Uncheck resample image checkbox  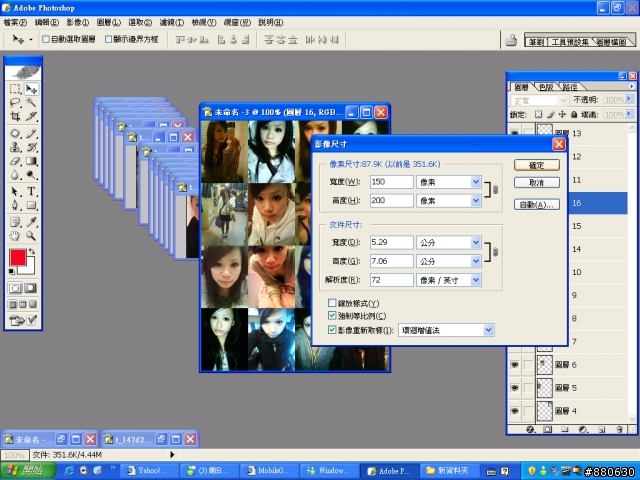[332, 330]
